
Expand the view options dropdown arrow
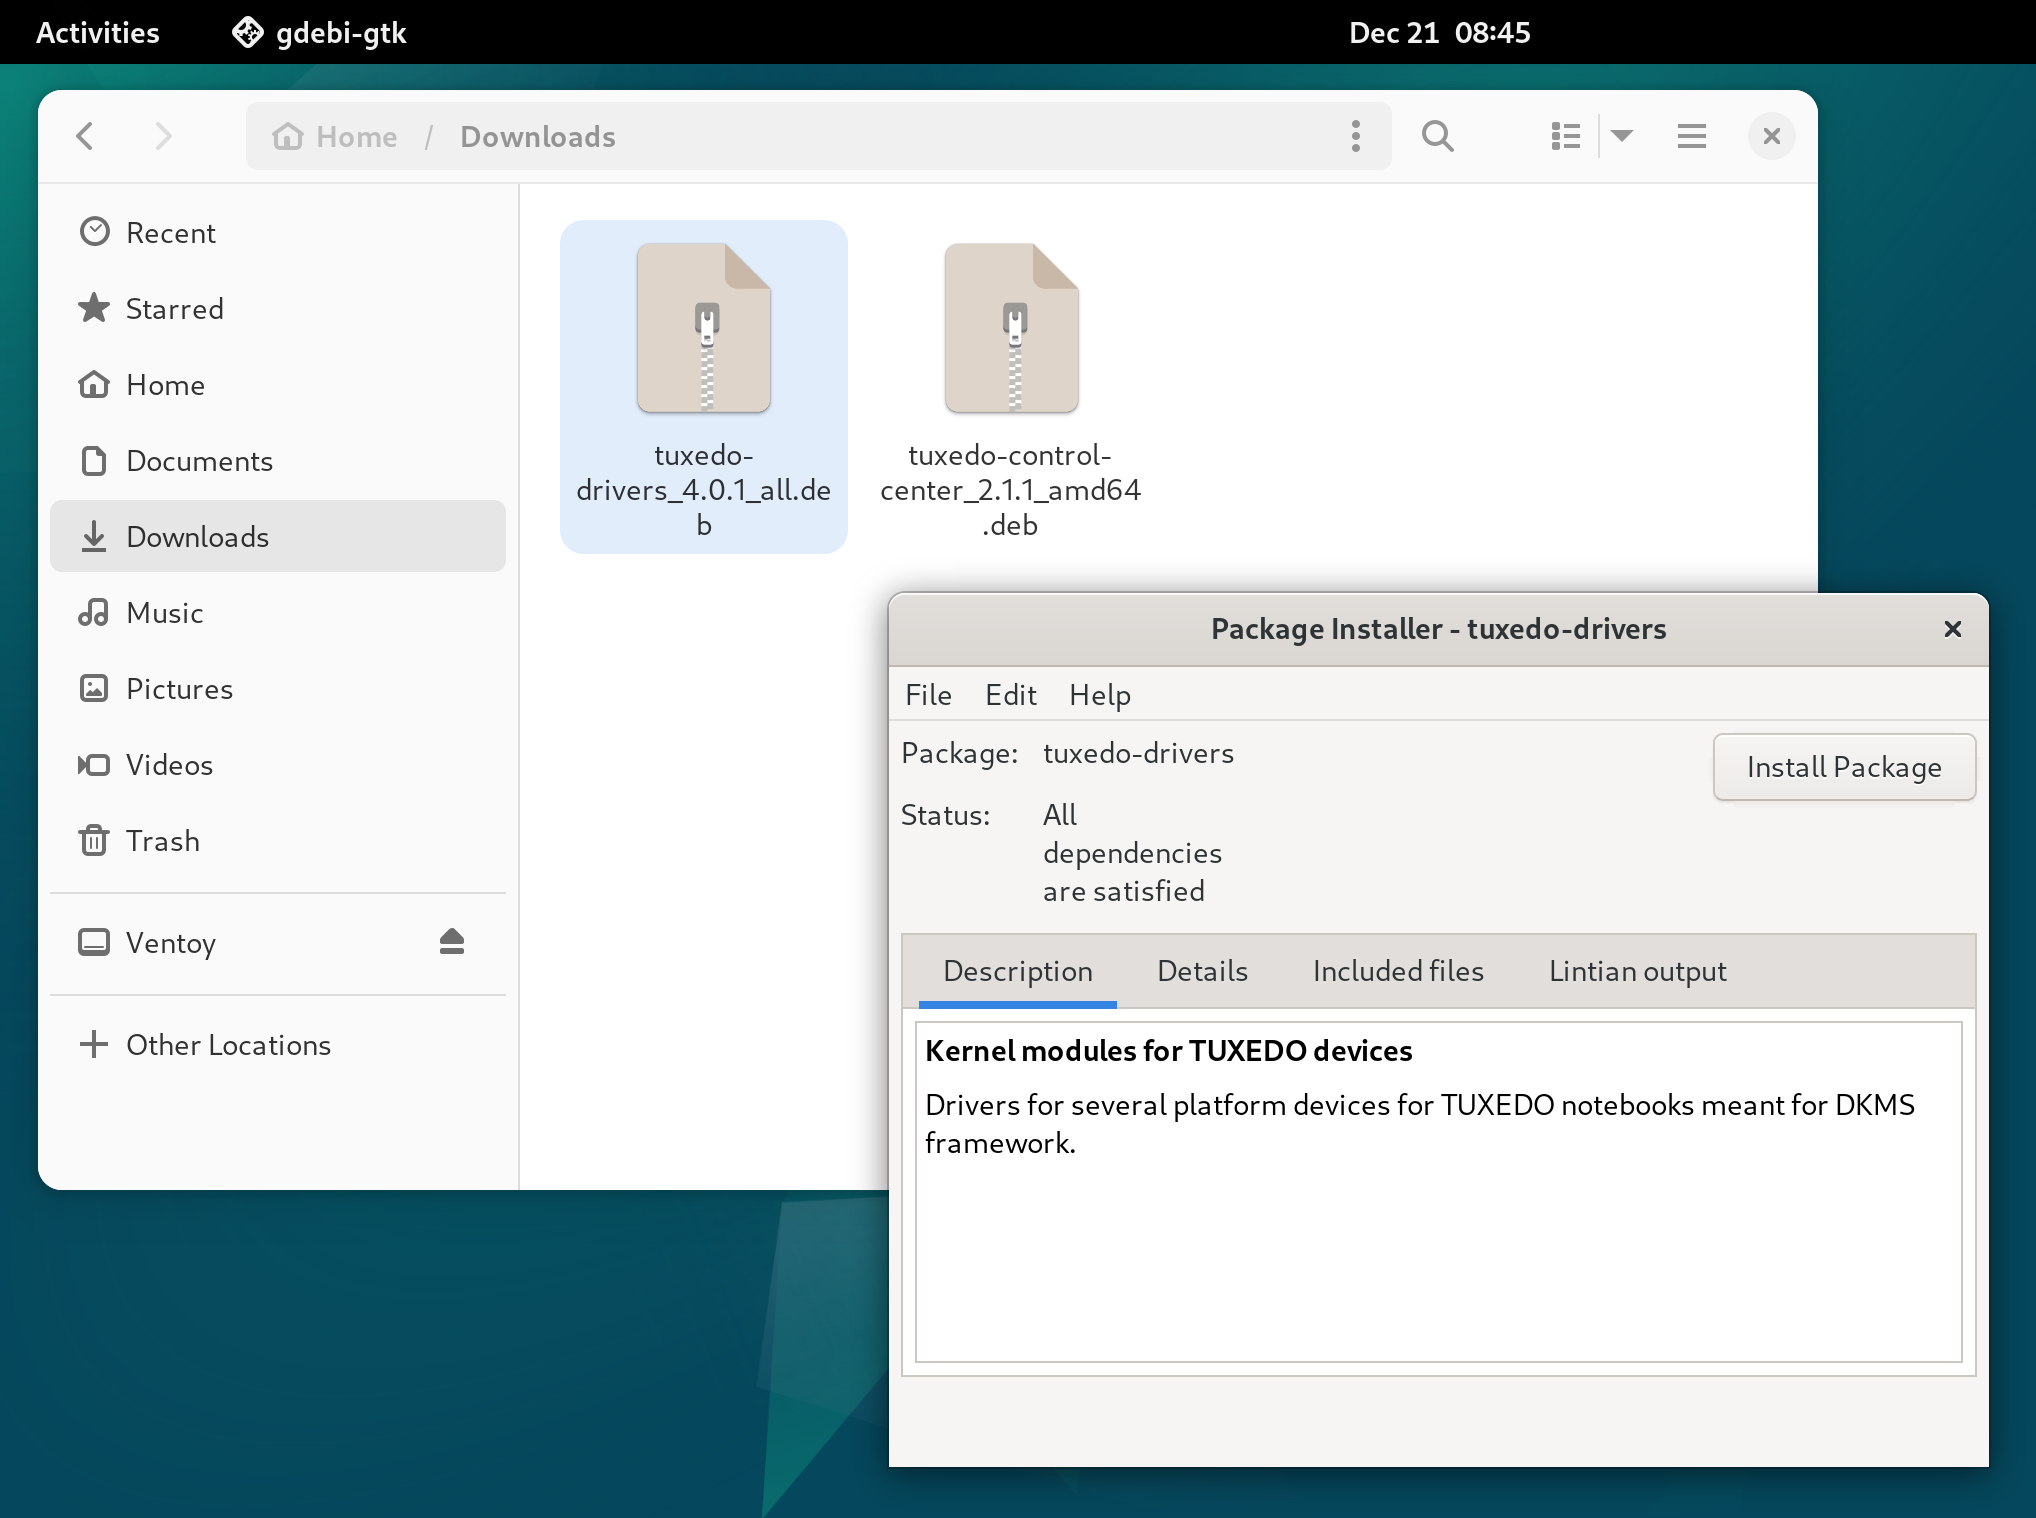[1622, 136]
